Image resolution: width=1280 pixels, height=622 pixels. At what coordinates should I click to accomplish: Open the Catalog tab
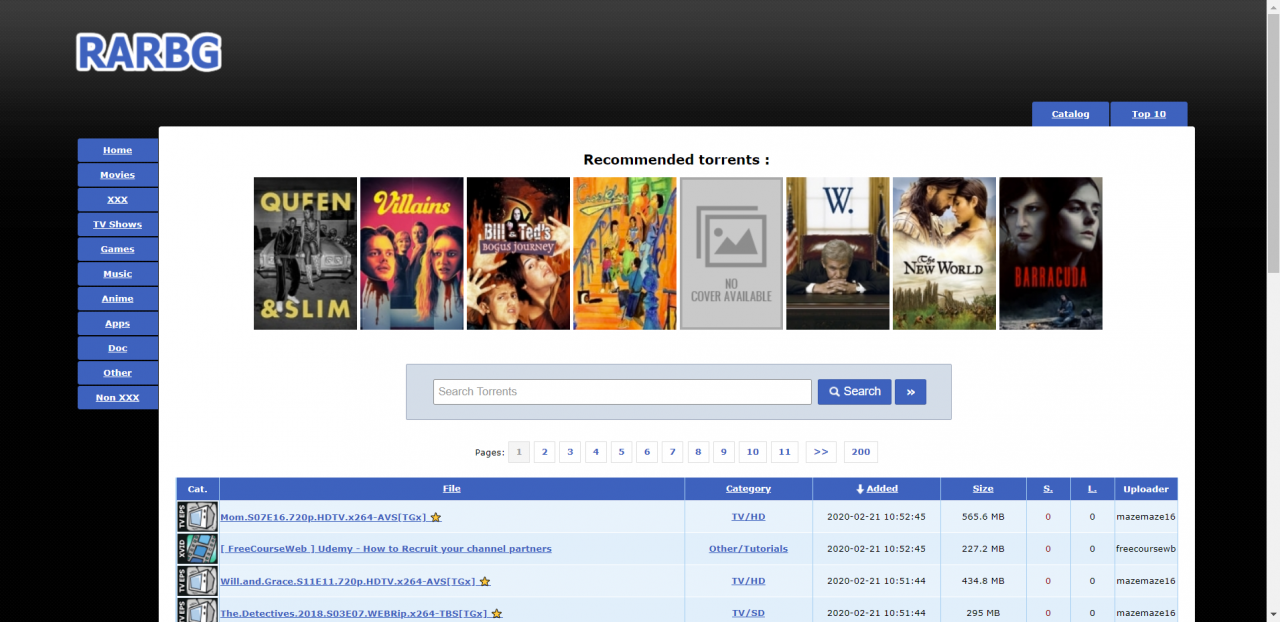(1070, 114)
